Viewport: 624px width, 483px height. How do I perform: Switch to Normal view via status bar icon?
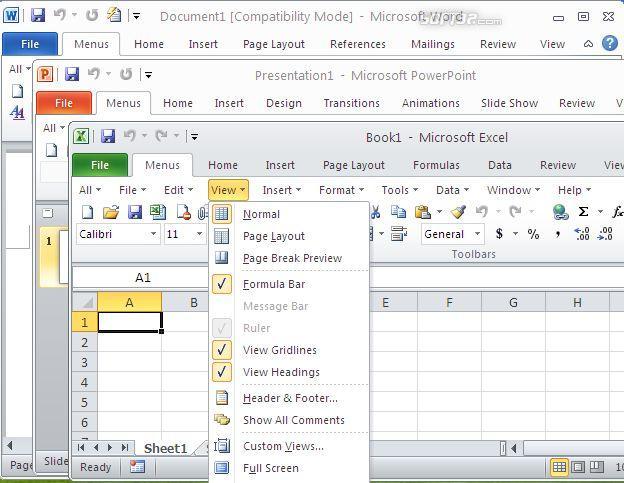[x=559, y=467]
